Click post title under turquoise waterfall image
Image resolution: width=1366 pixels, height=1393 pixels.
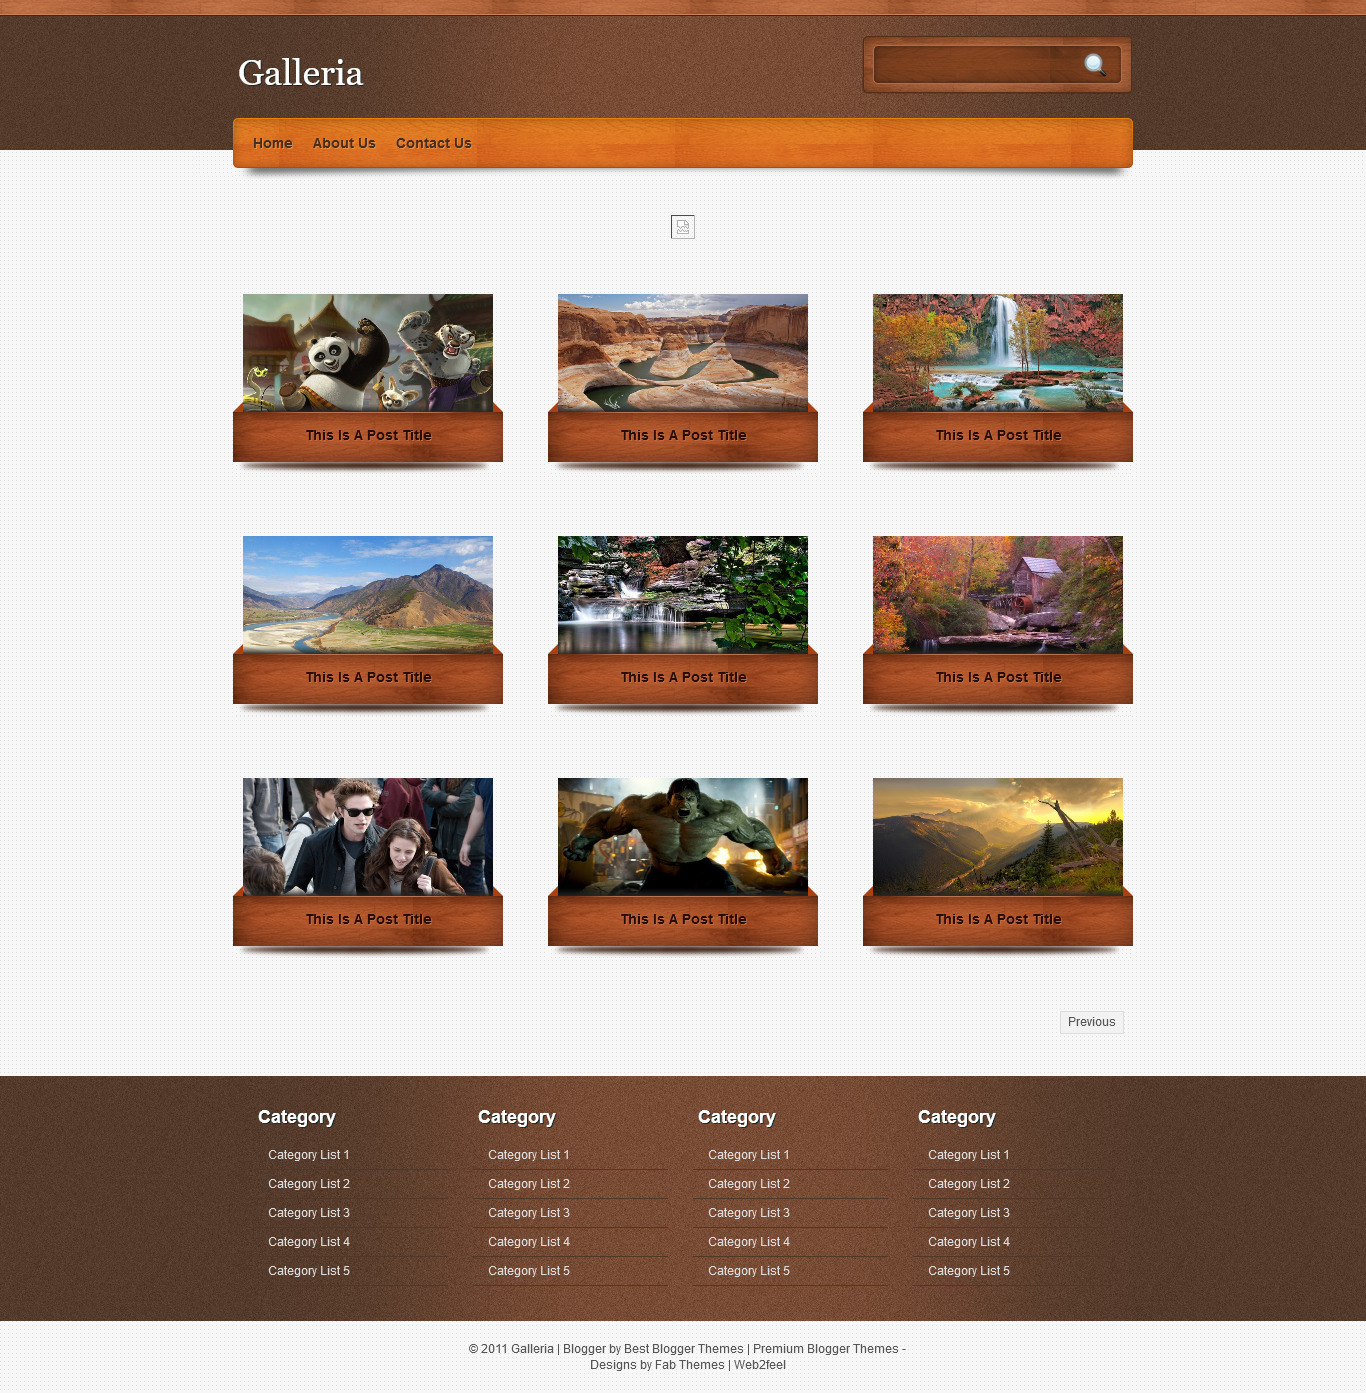click(x=998, y=435)
